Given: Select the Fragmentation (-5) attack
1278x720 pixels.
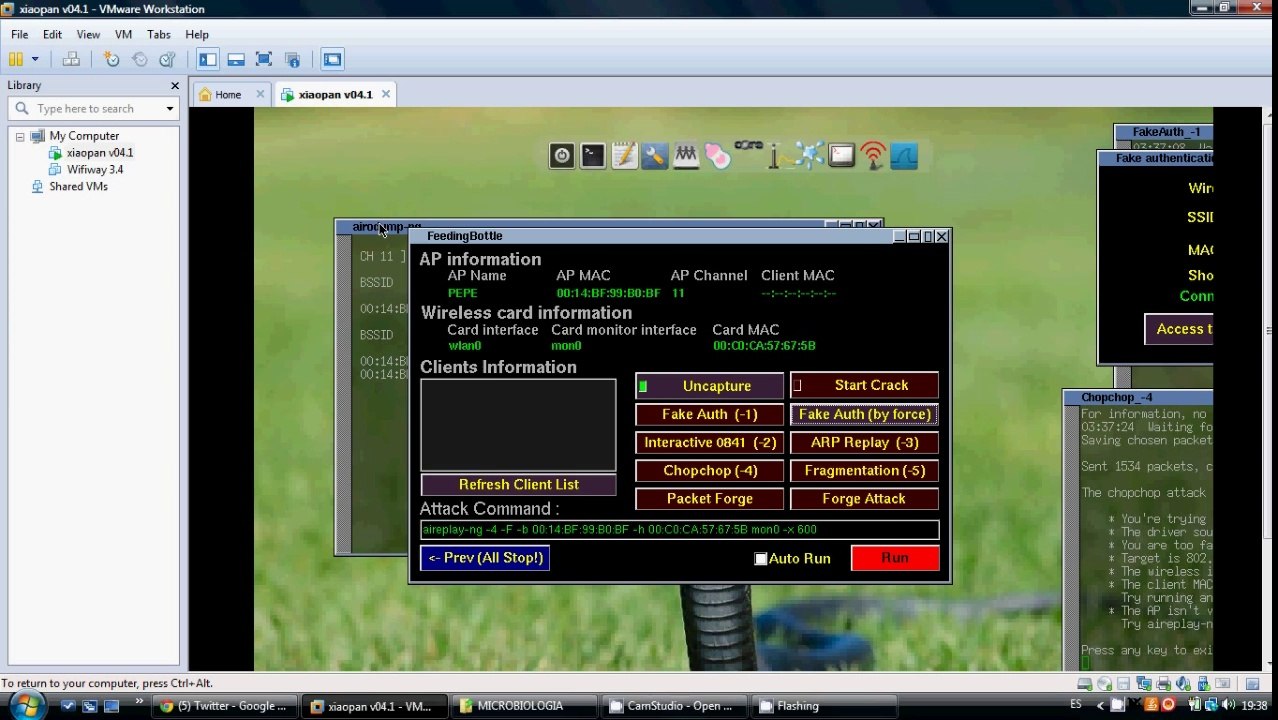Looking at the screenshot, I should tap(864, 470).
